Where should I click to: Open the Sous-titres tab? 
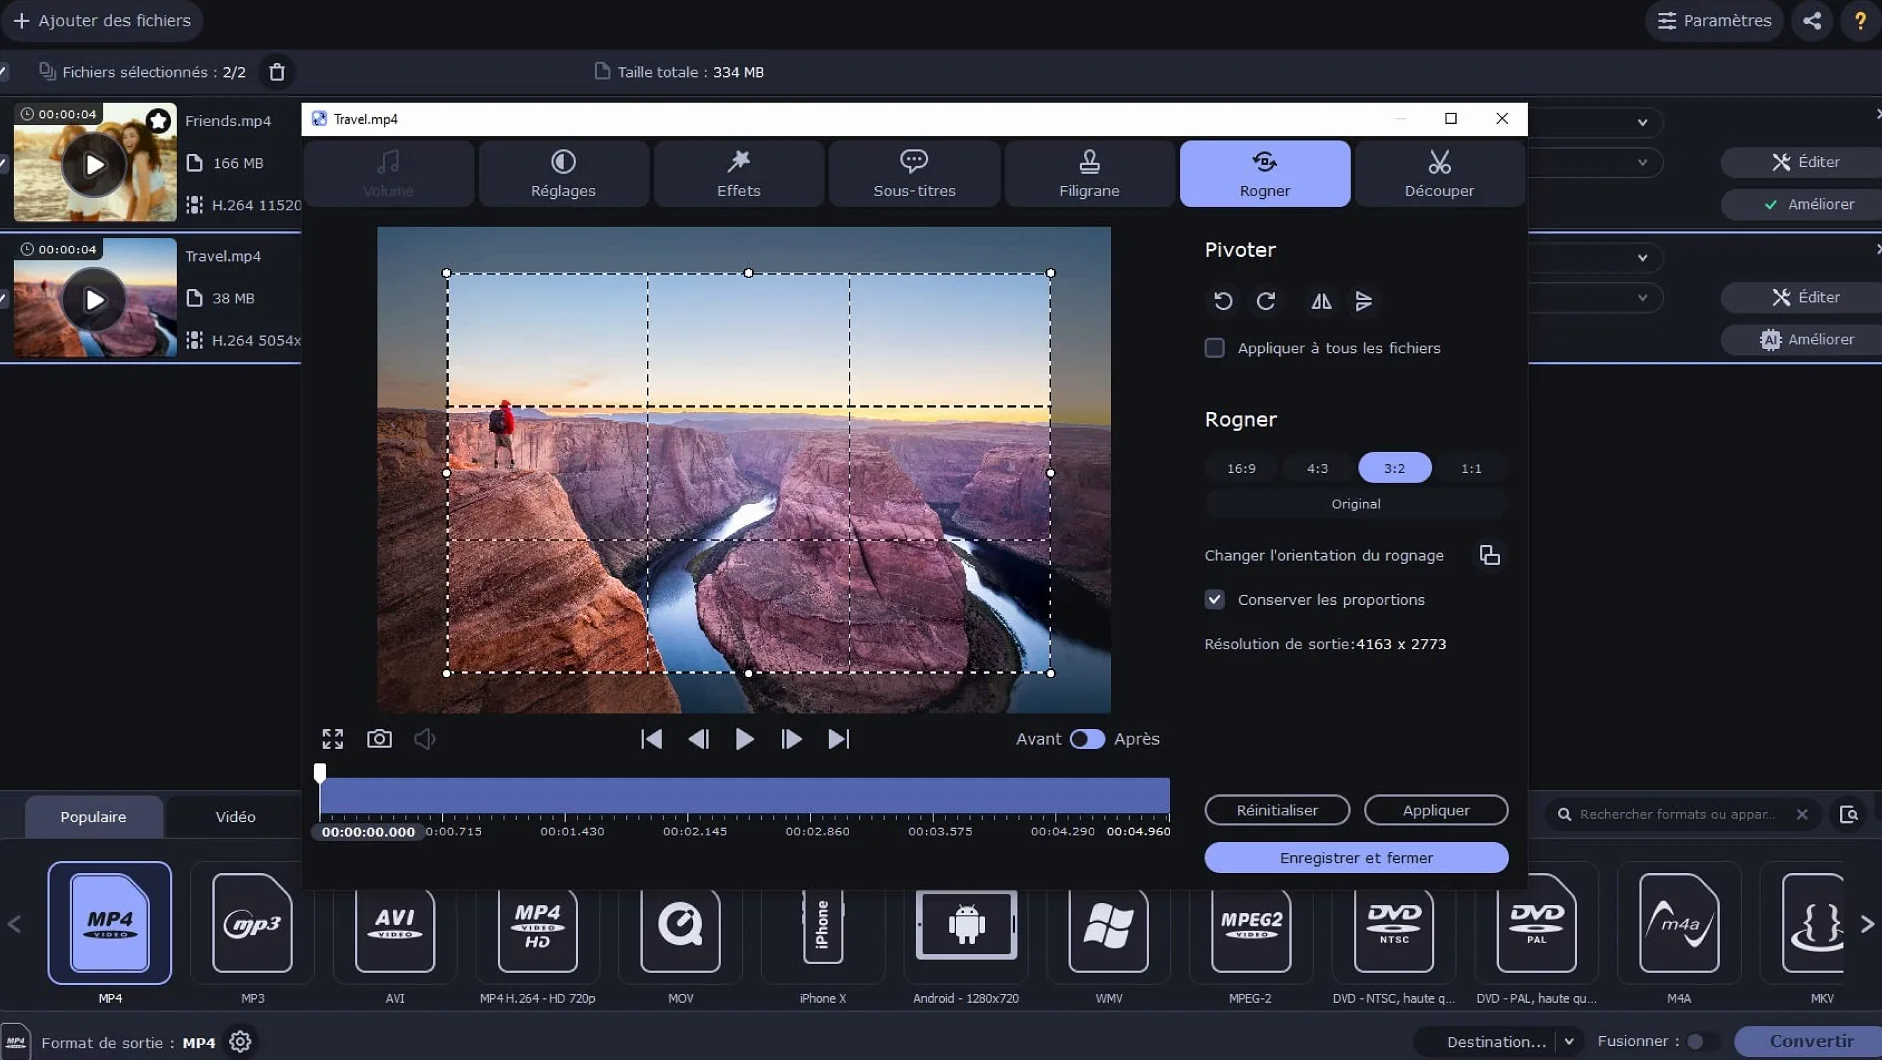pos(914,174)
